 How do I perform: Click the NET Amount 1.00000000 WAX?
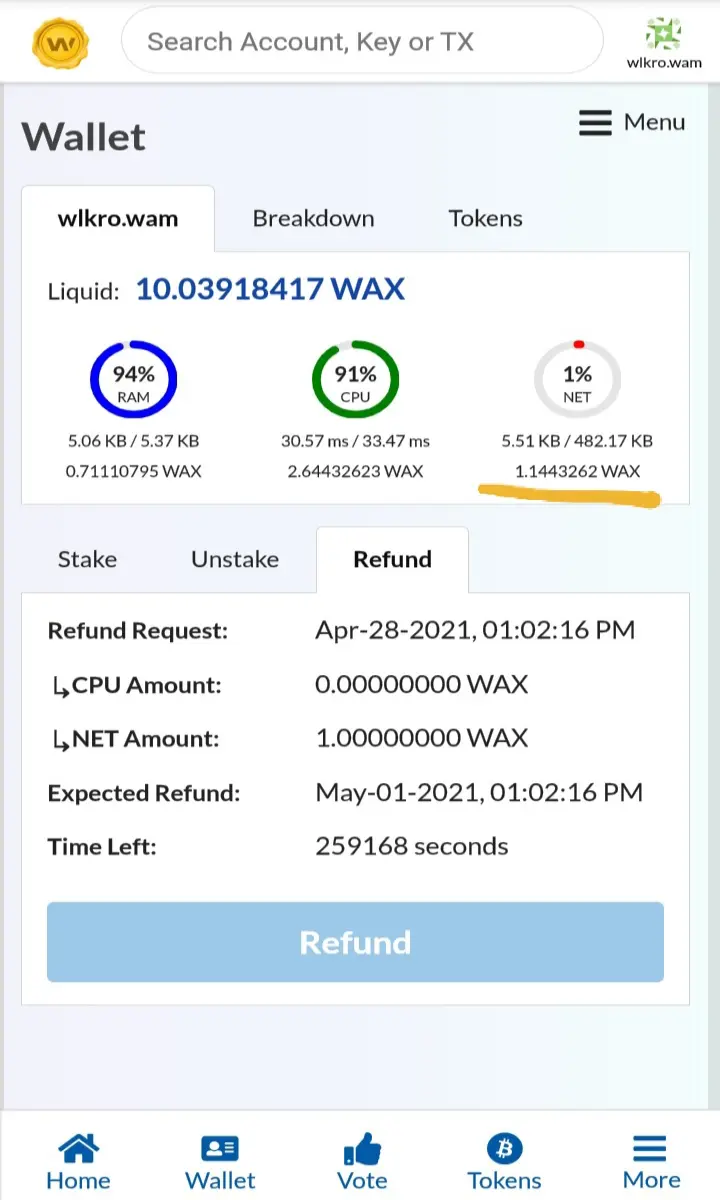tap(421, 738)
